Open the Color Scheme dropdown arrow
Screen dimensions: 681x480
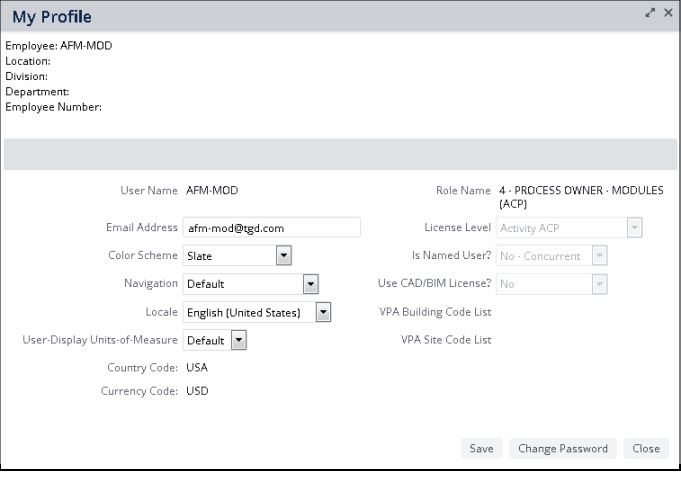tap(284, 255)
